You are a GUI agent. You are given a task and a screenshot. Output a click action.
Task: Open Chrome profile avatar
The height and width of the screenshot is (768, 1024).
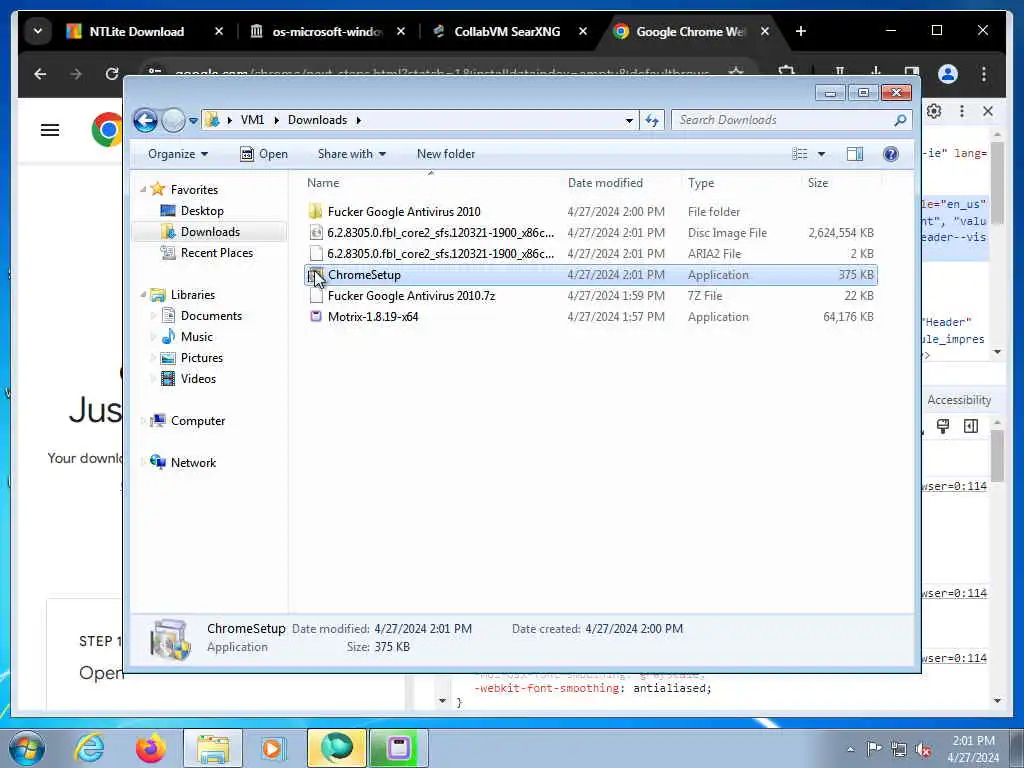tap(948, 74)
